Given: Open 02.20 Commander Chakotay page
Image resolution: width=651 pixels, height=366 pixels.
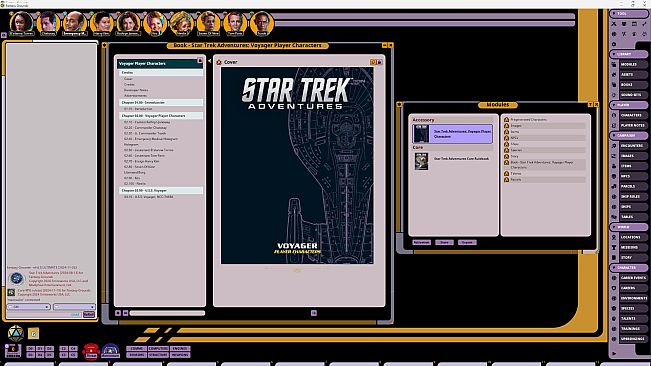Looking at the screenshot, I should 145,127.
